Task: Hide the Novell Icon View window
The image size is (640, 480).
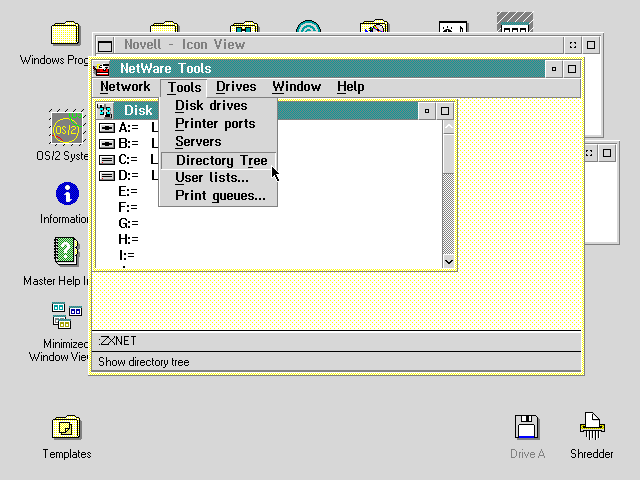Action: (x=573, y=45)
